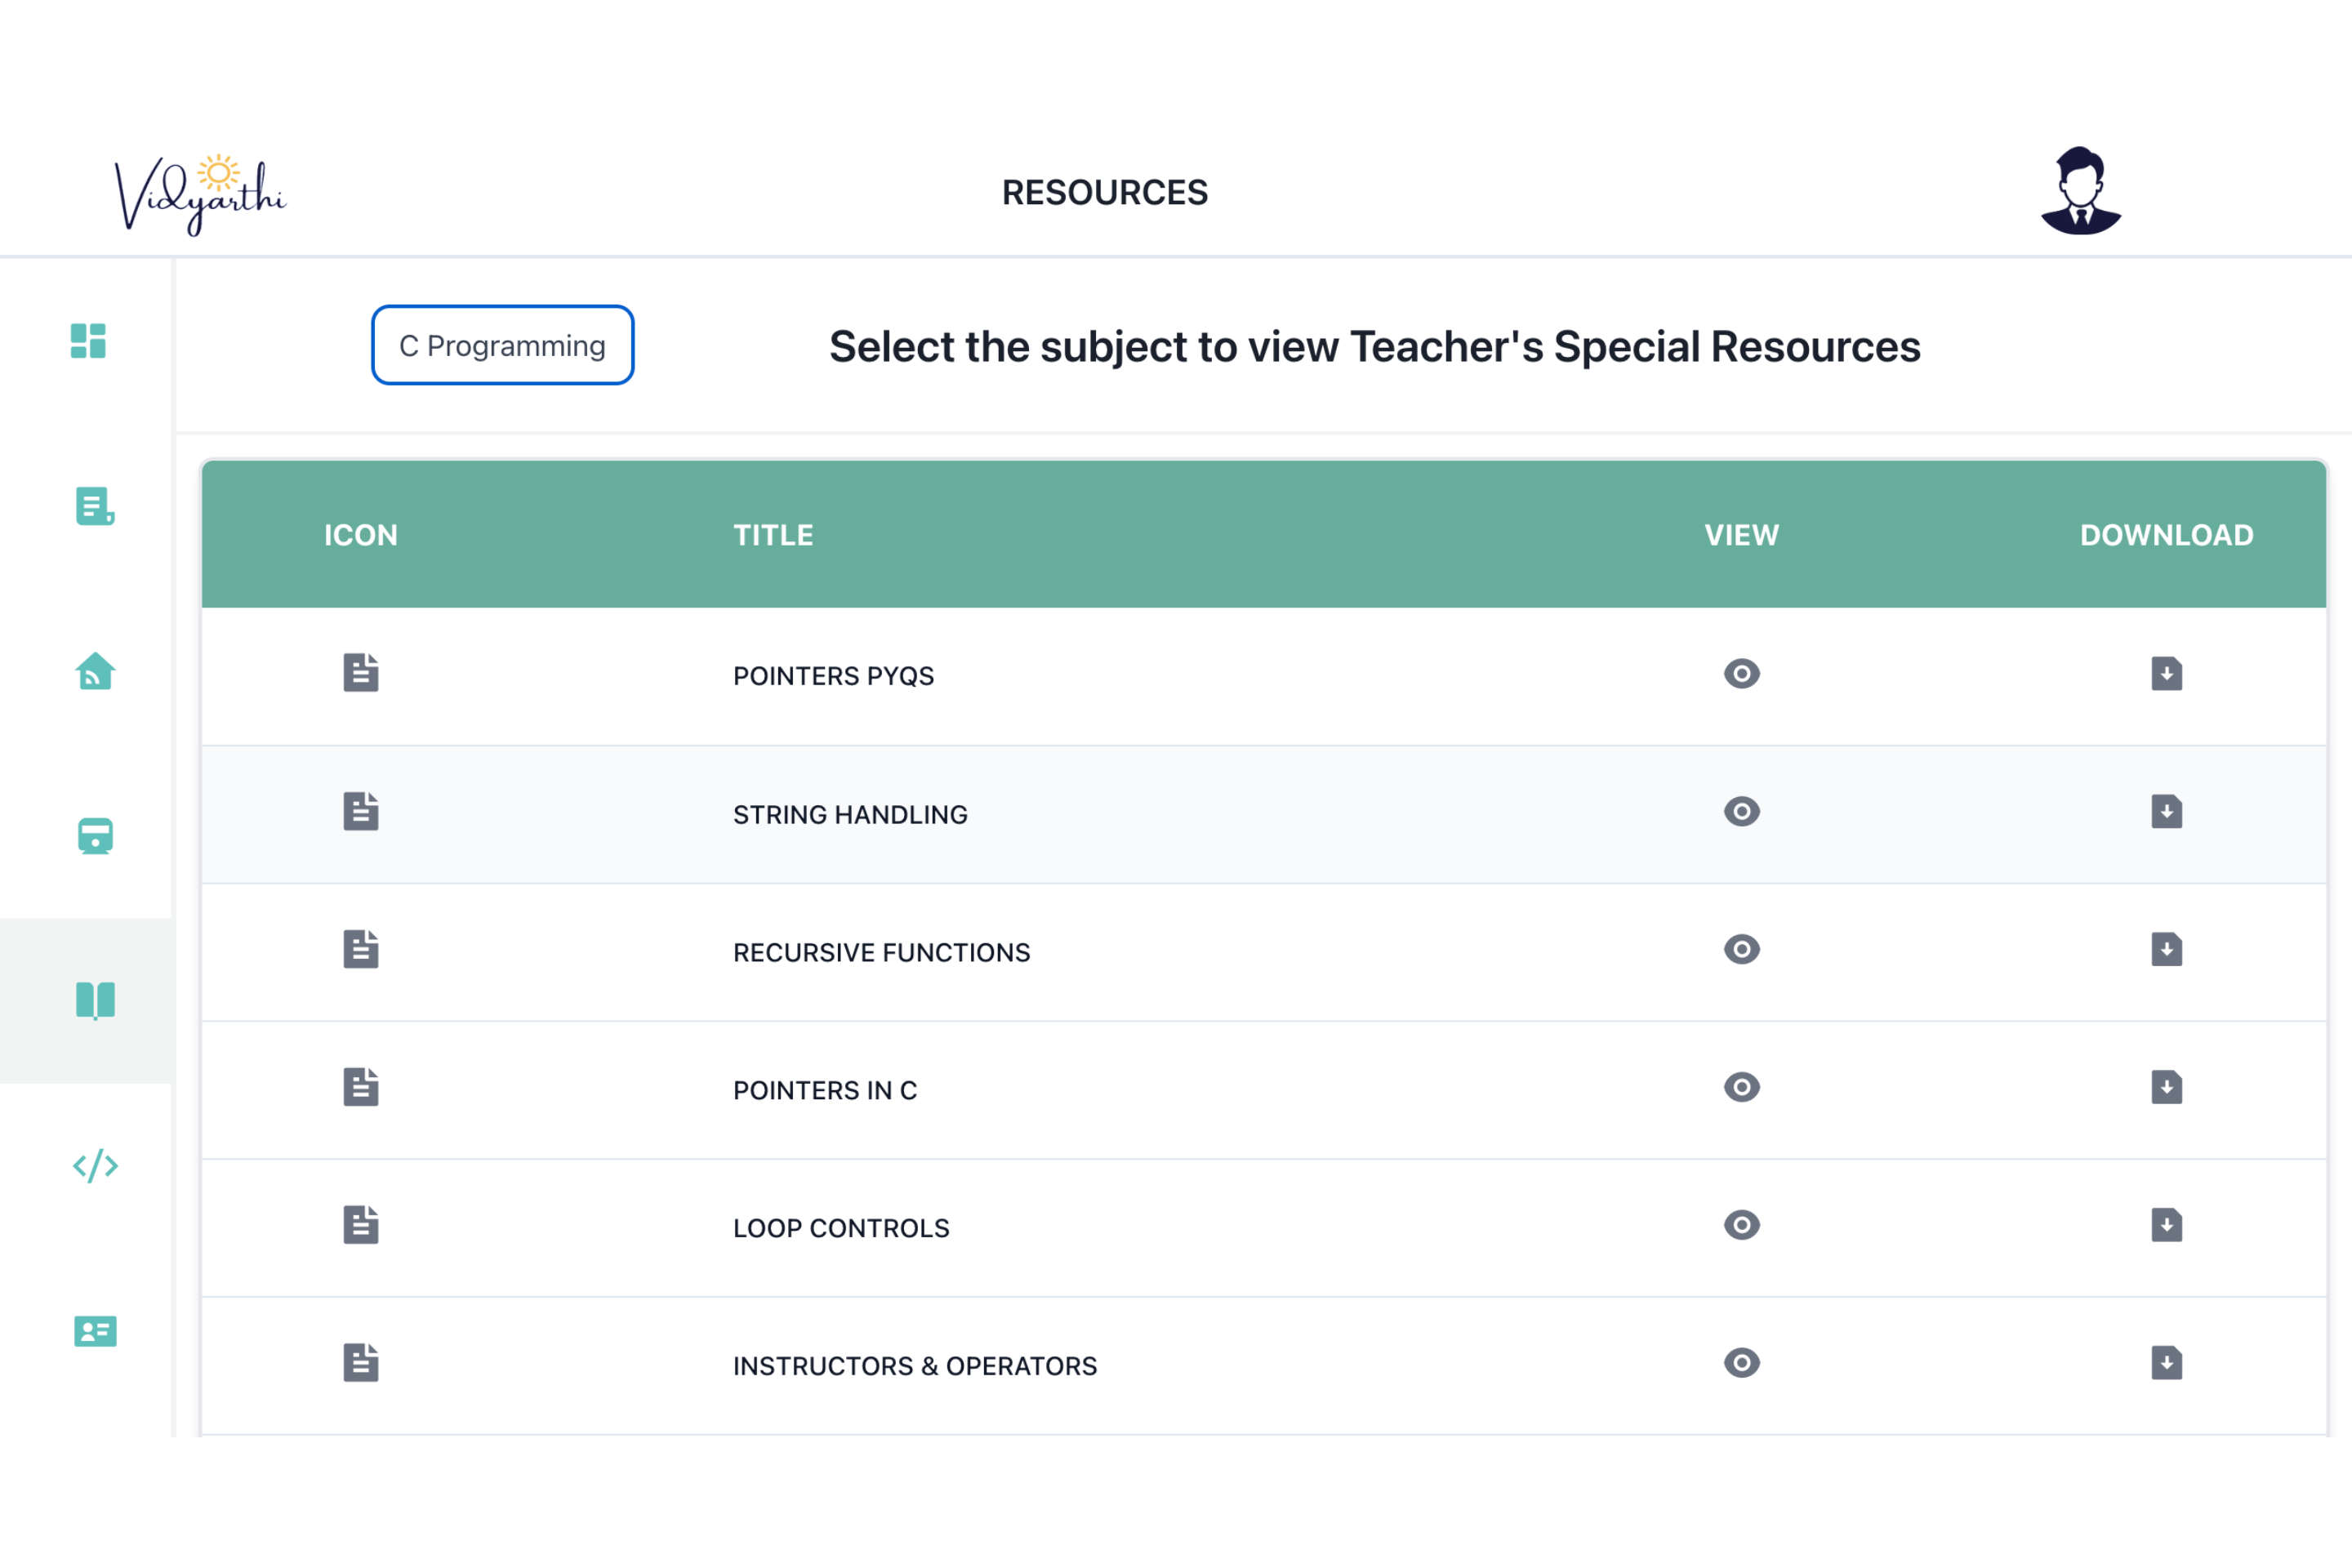Click the document icon for LOOP CONTROLS

click(361, 1226)
